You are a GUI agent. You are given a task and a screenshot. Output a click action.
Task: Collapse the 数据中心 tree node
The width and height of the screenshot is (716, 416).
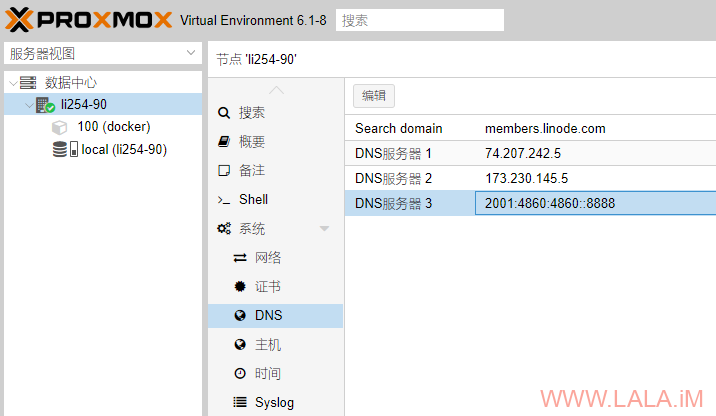13,83
